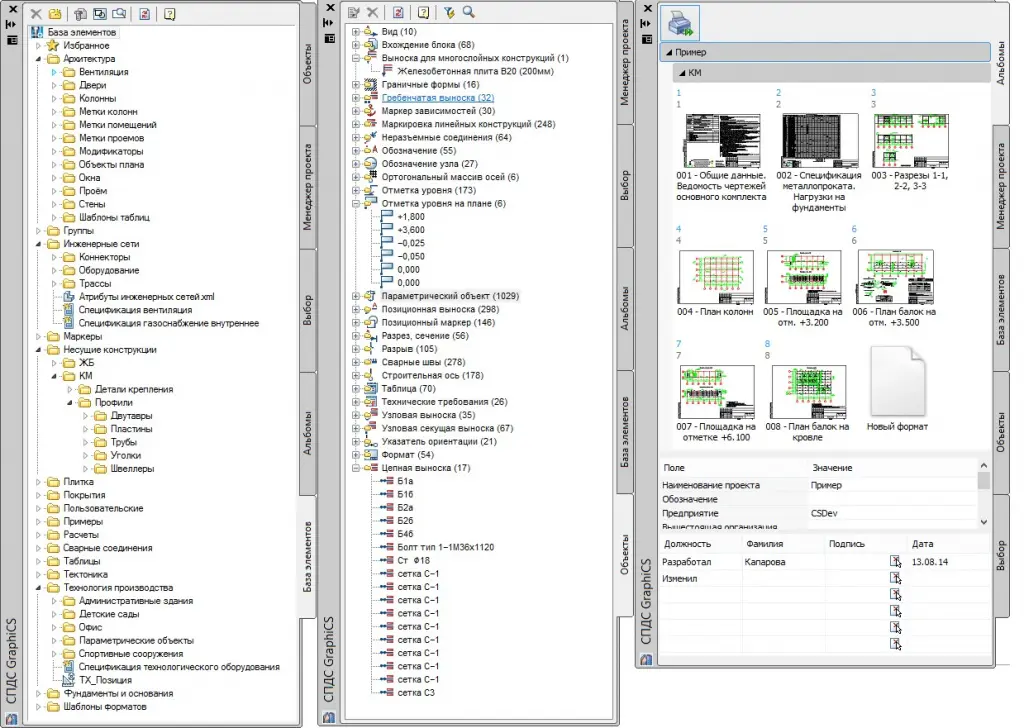Switch to Выбор tab in the middle panel

[625, 185]
